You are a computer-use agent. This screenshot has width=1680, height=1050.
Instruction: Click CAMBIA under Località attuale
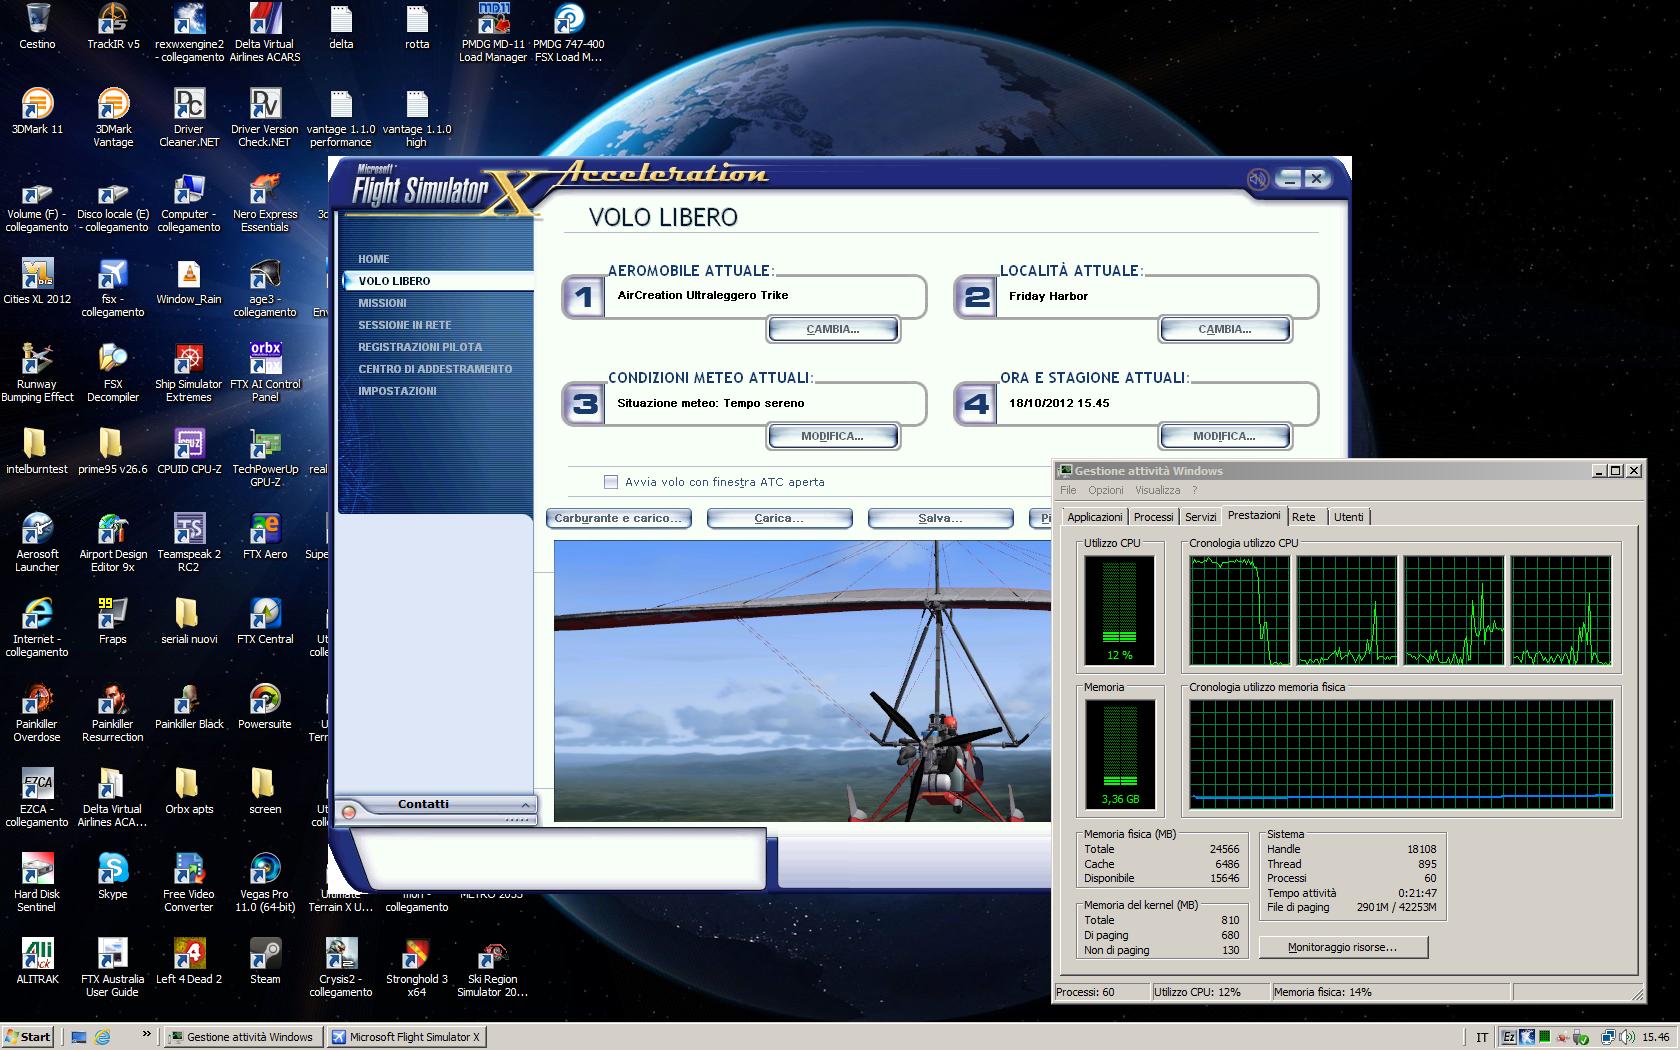[1225, 329]
